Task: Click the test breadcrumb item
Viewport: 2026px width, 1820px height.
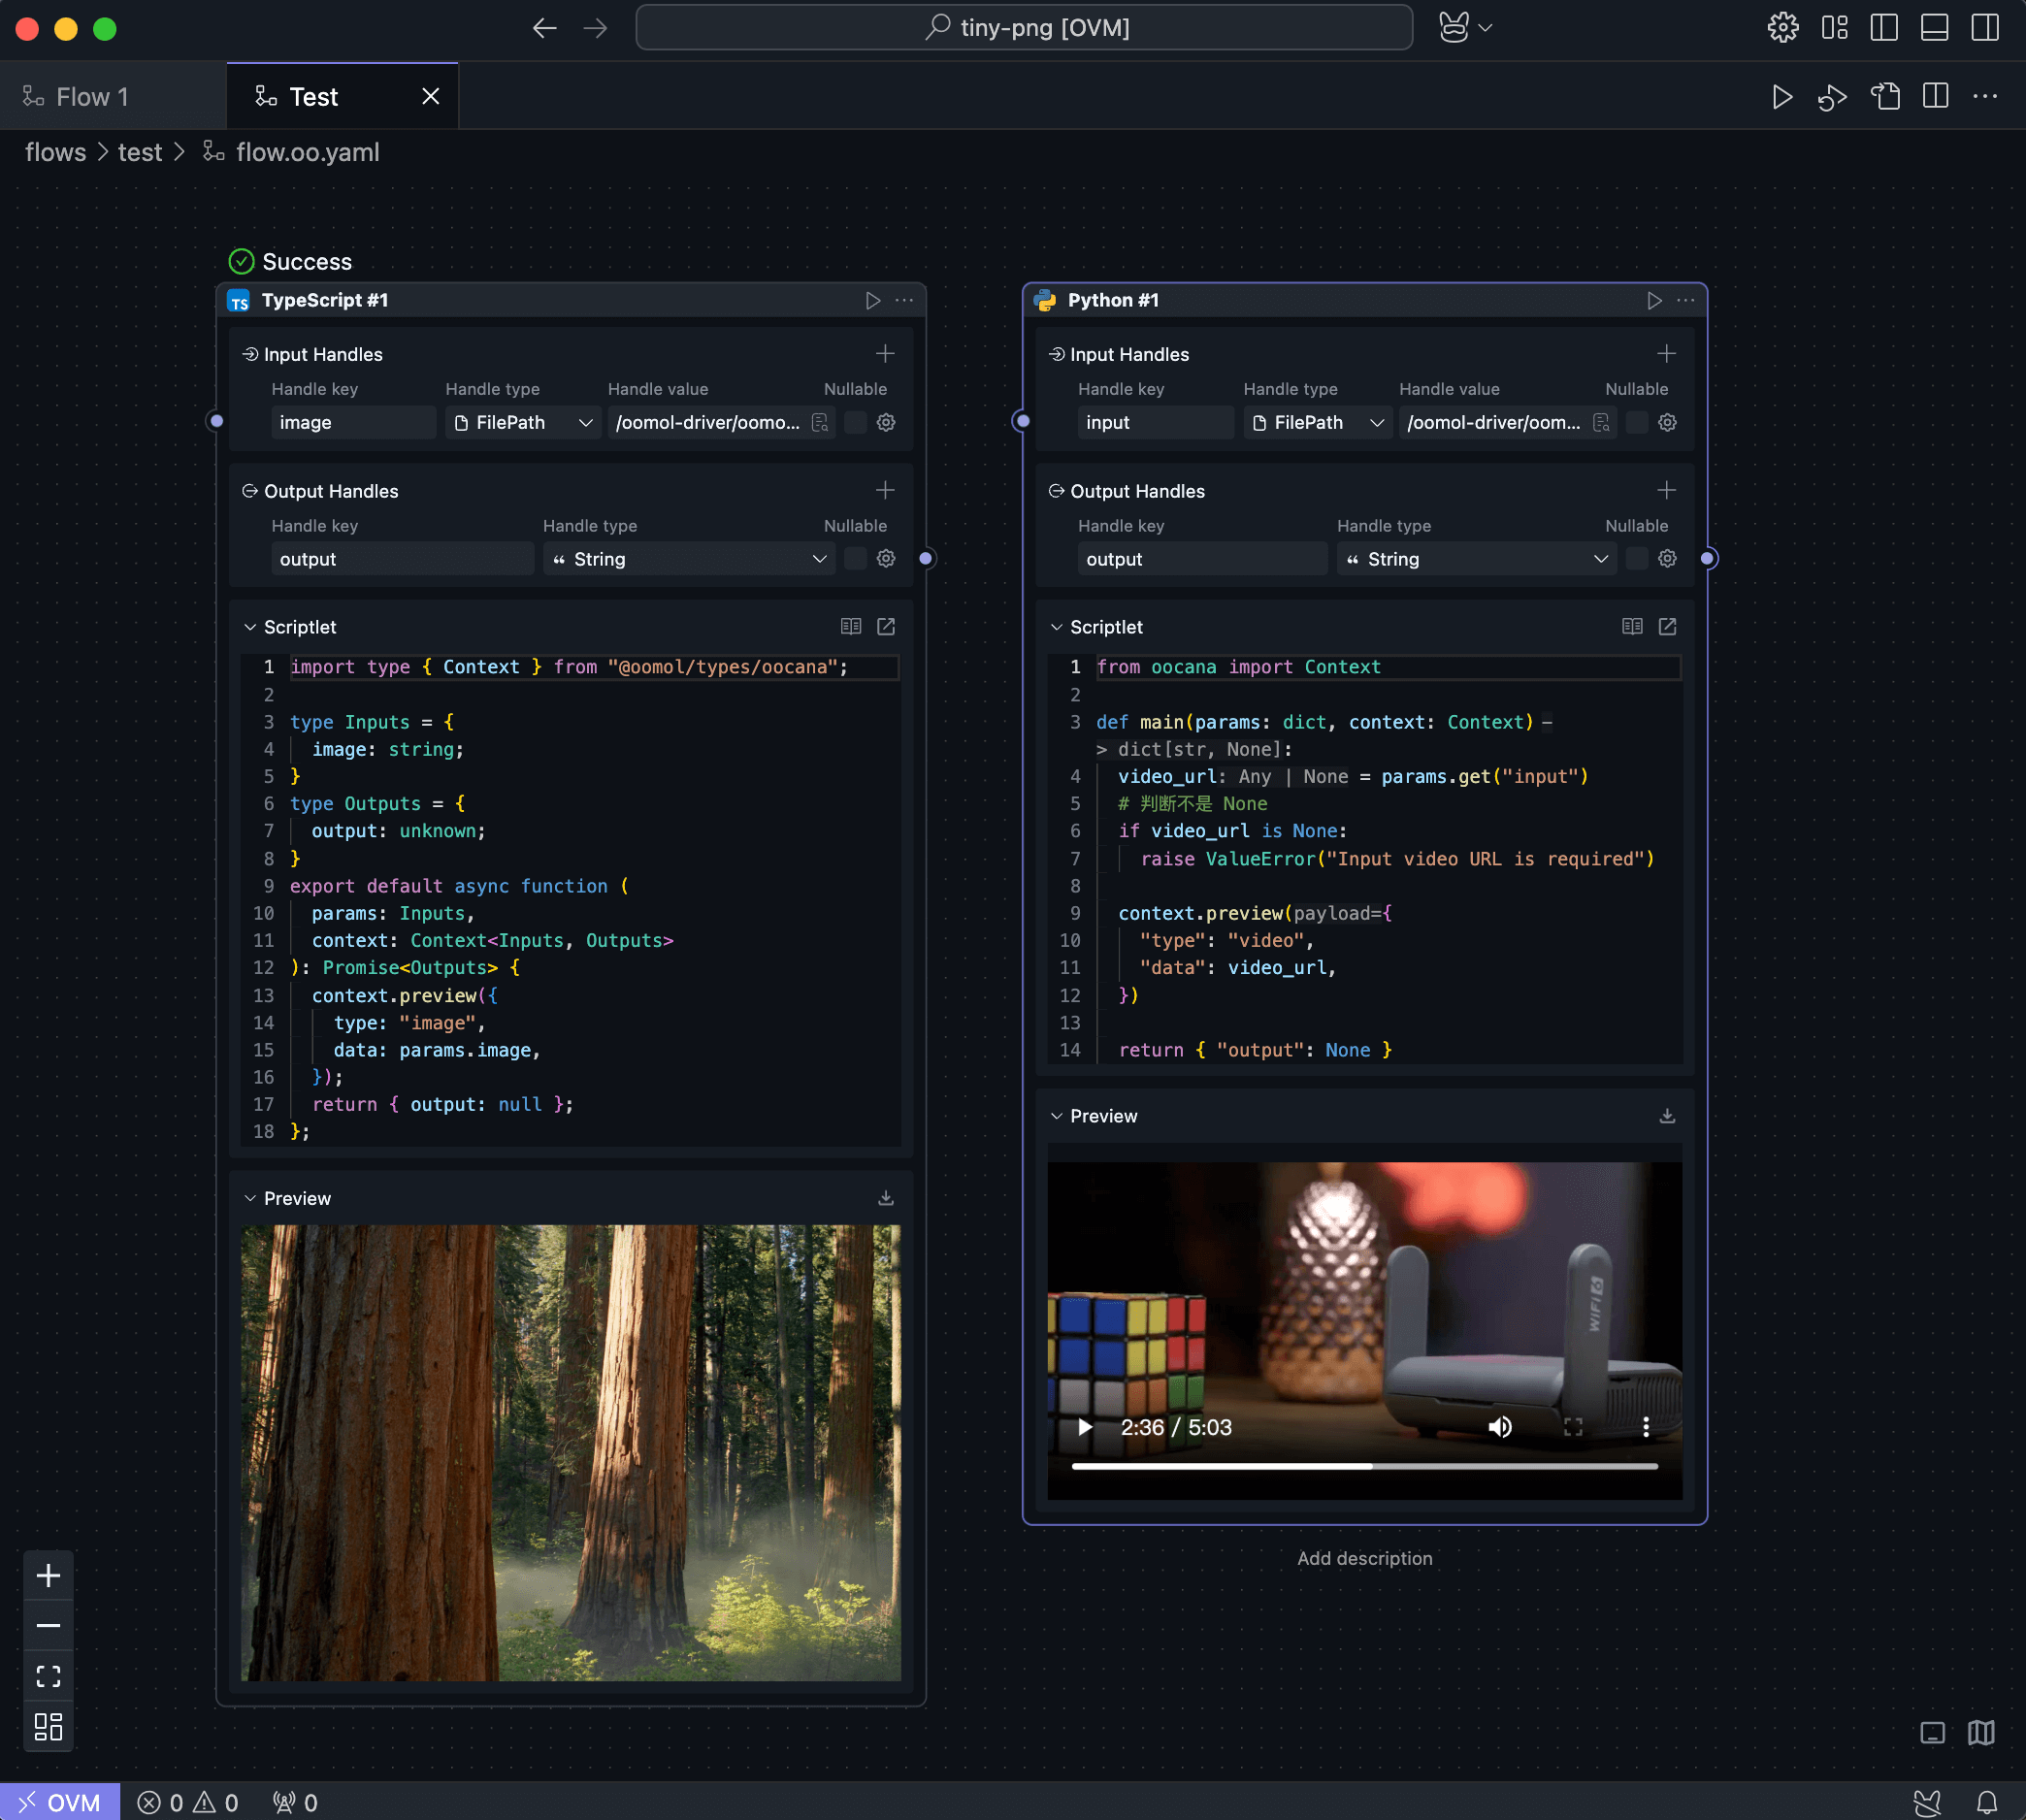Action: (139, 152)
